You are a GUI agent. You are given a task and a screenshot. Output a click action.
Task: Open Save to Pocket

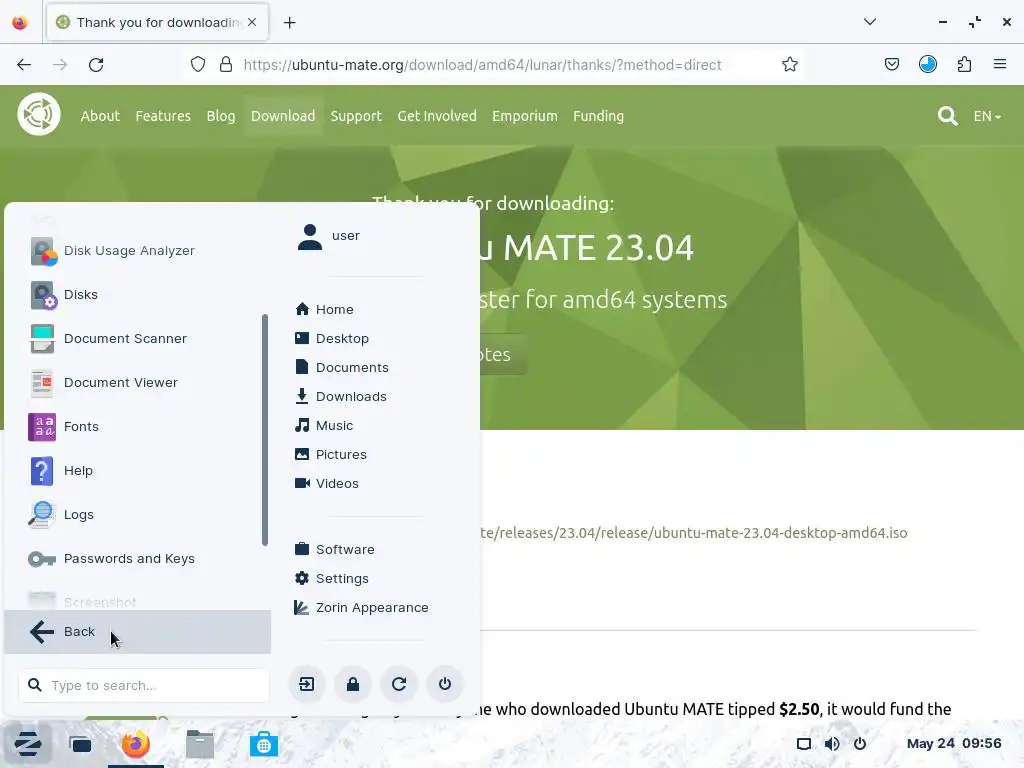(891, 65)
